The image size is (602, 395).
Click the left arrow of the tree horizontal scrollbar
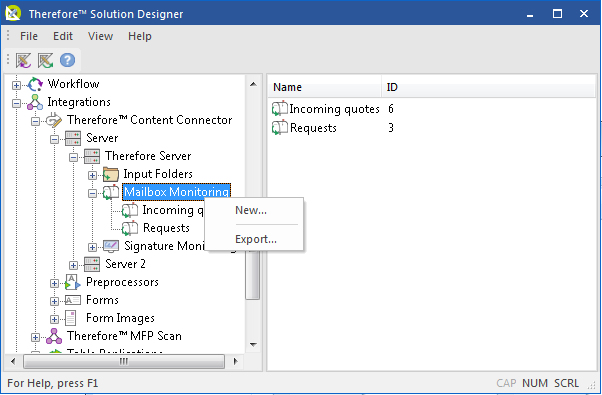click(13, 361)
